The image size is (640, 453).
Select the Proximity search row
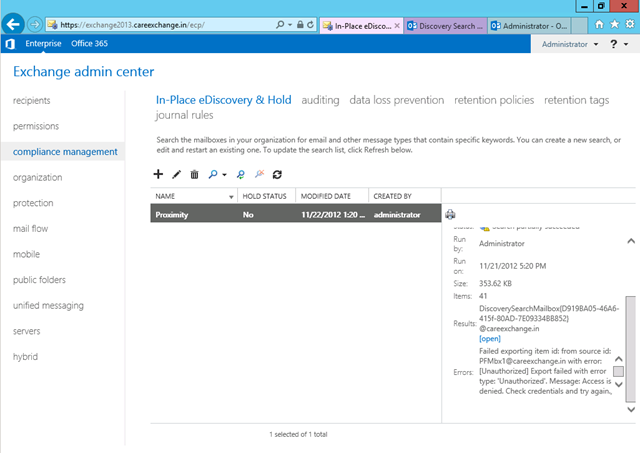coord(296,215)
